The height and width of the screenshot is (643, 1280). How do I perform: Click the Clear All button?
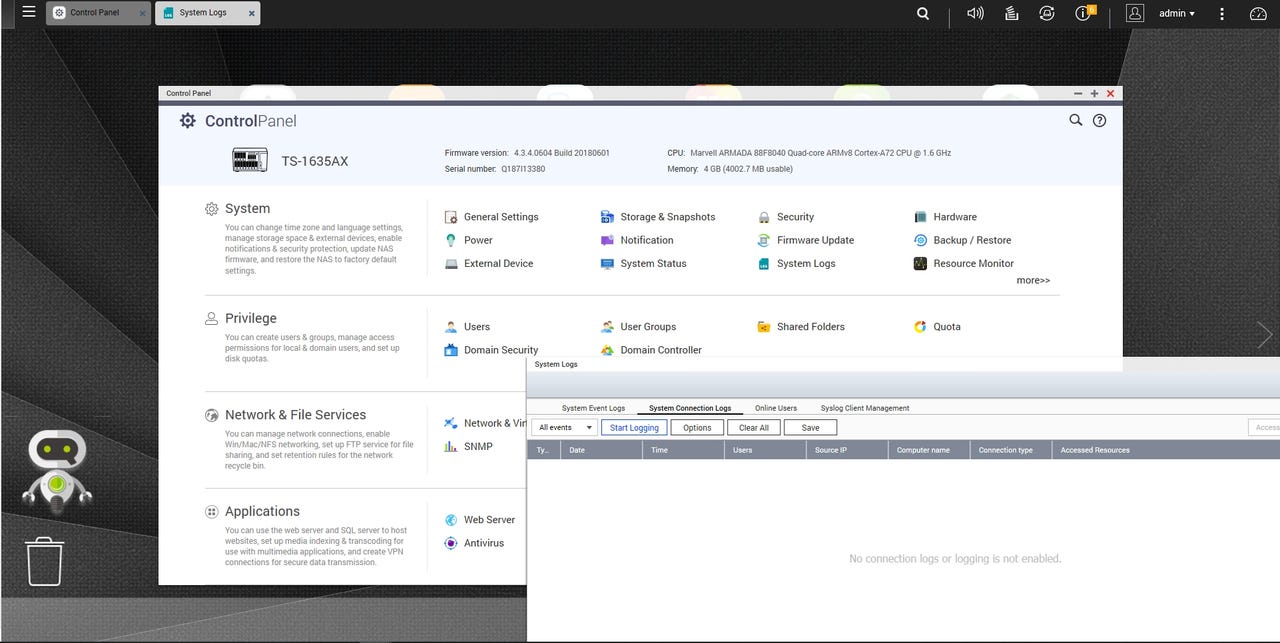754,427
